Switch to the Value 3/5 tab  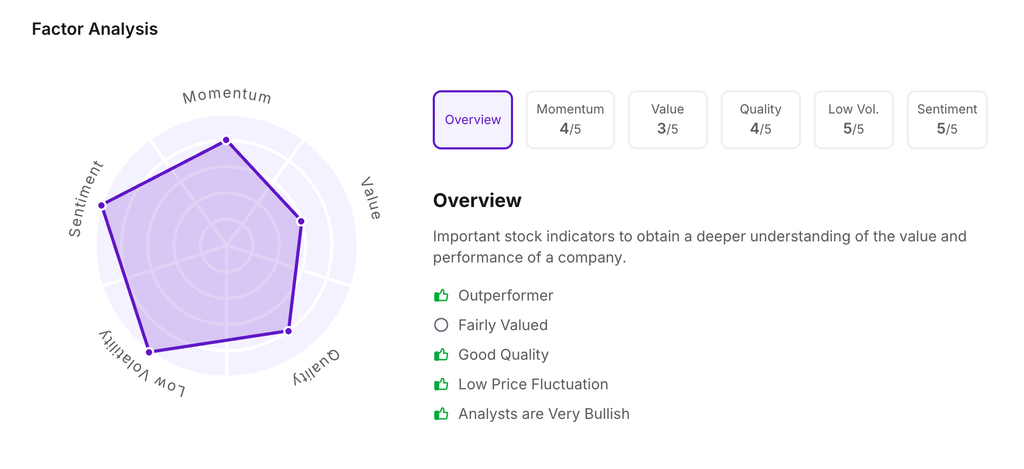pyautogui.click(x=667, y=120)
